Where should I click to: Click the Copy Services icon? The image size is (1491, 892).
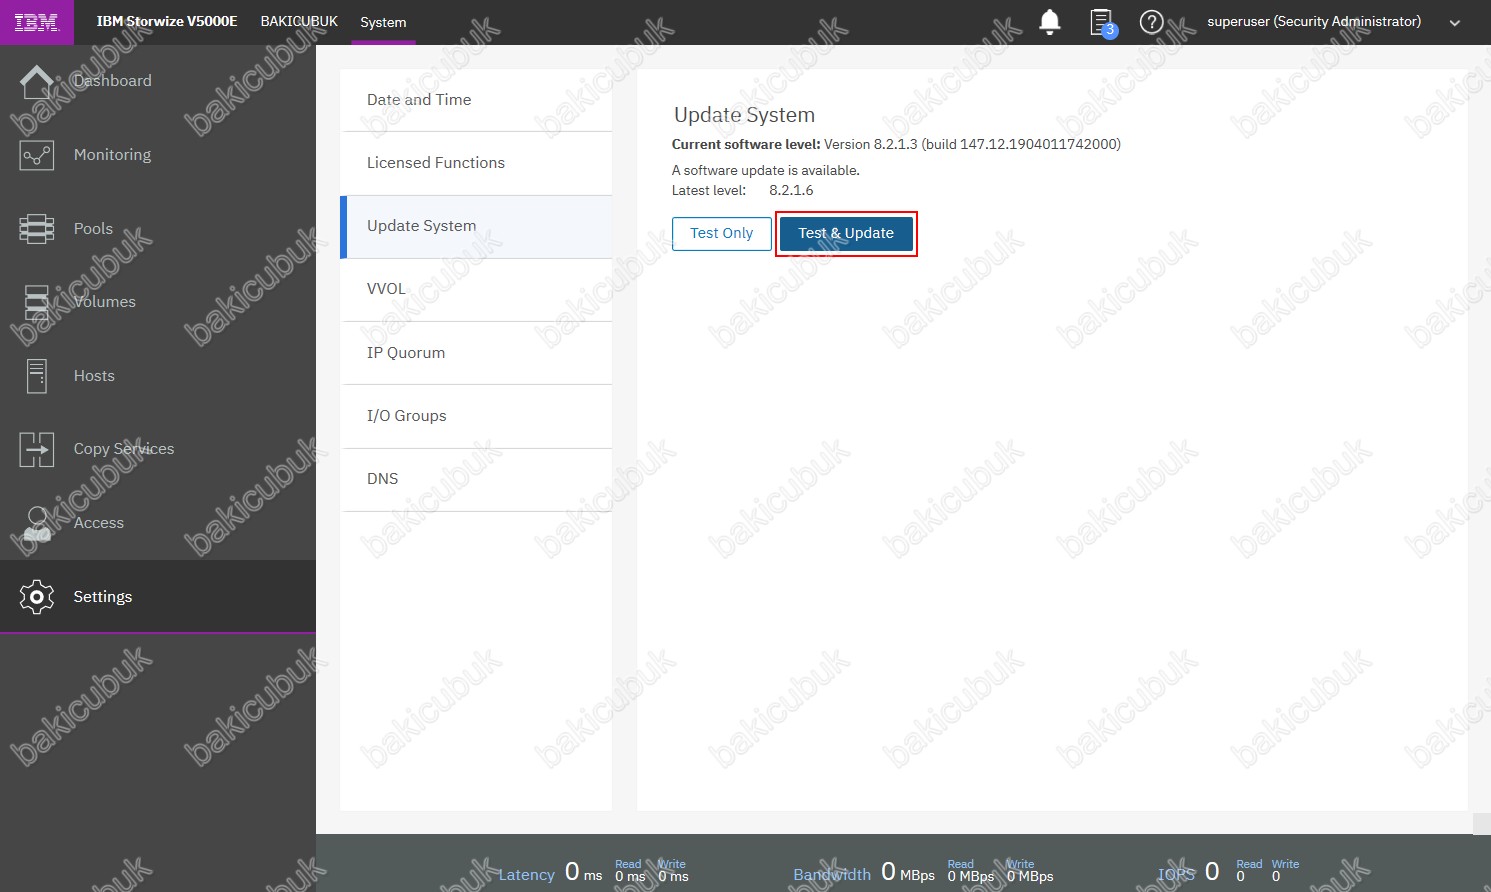pyautogui.click(x=37, y=449)
